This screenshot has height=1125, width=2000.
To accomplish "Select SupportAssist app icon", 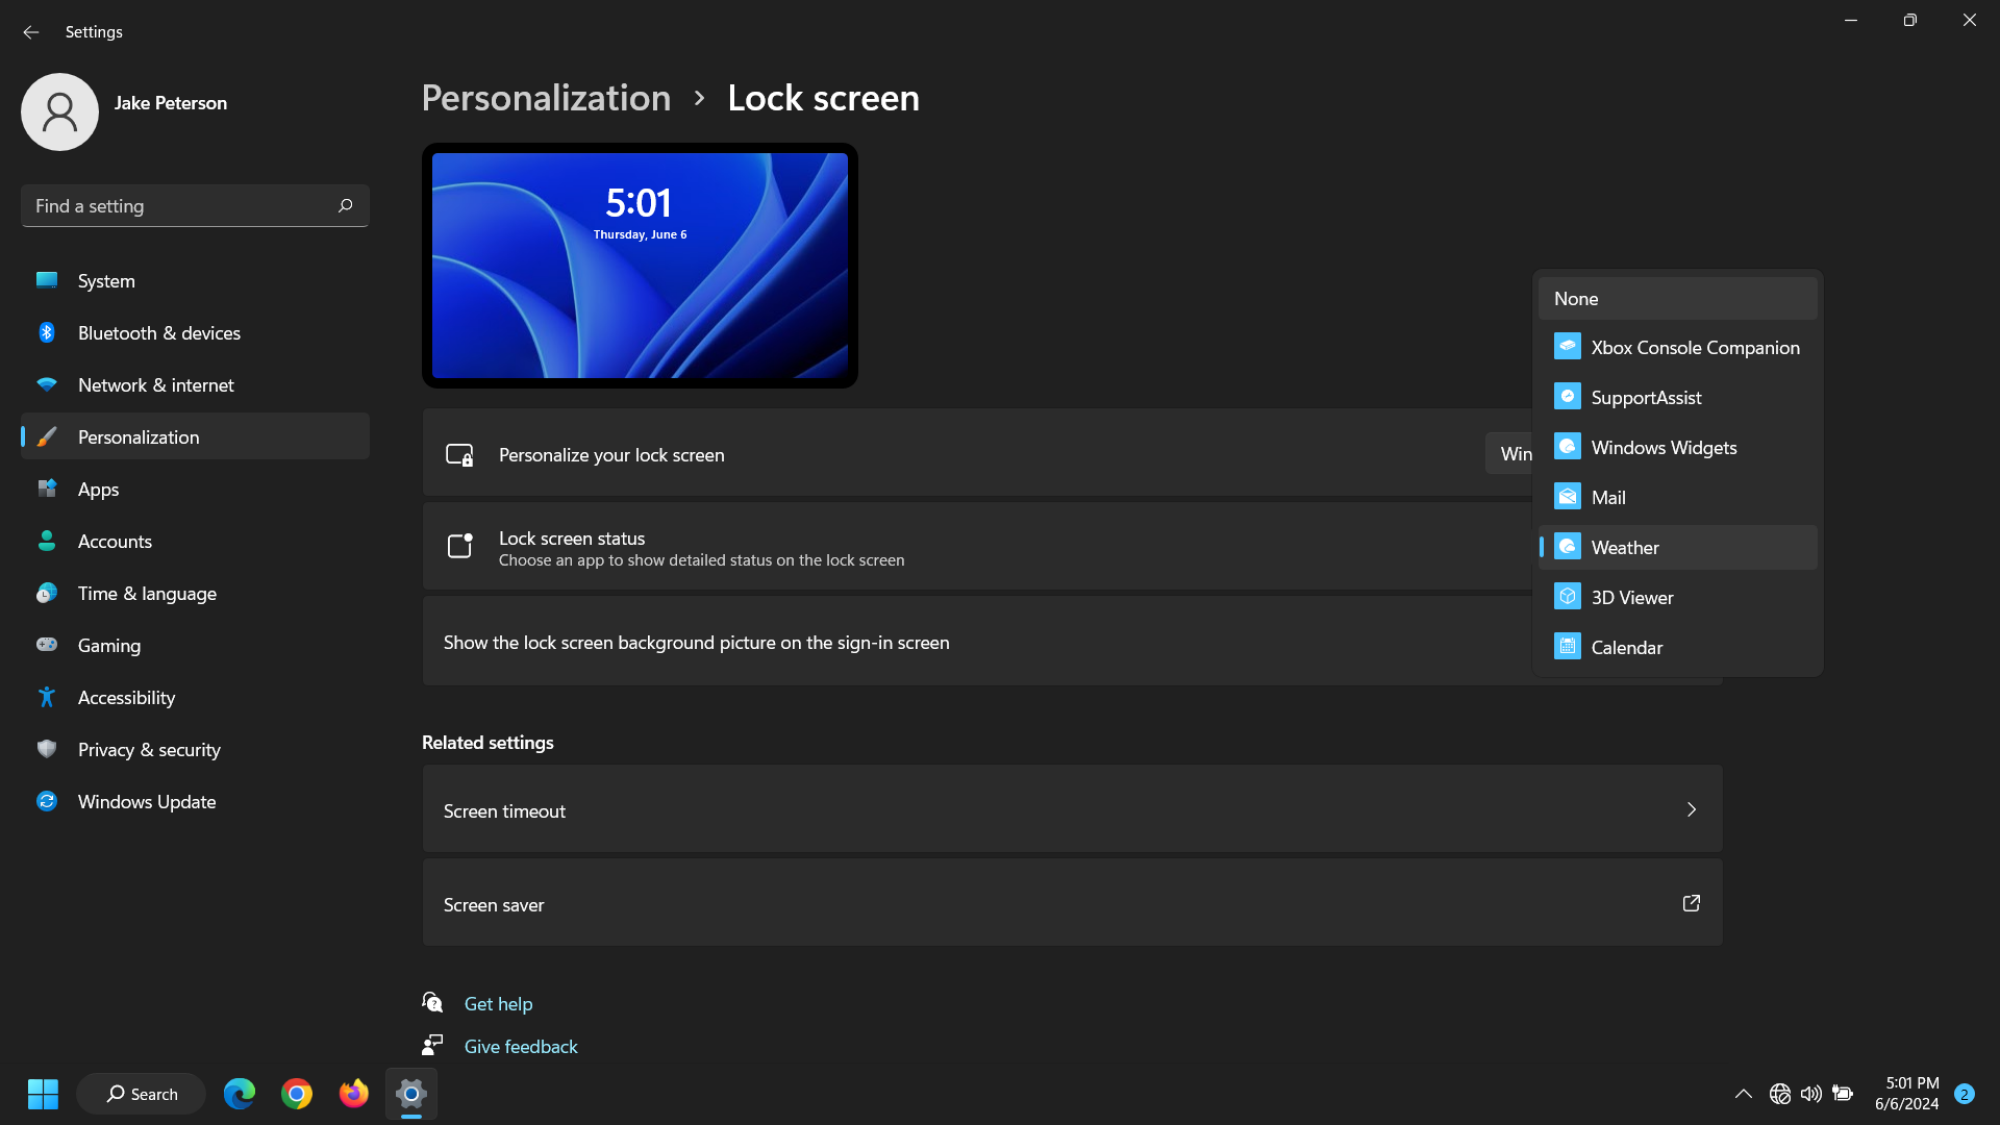I will click(1566, 397).
